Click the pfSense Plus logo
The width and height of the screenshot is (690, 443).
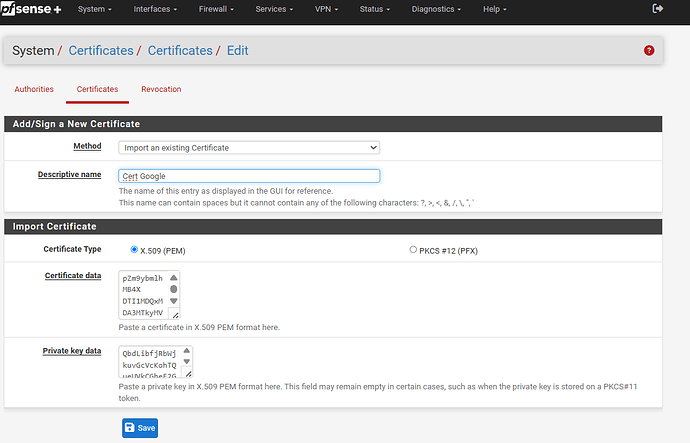click(x=31, y=9)
